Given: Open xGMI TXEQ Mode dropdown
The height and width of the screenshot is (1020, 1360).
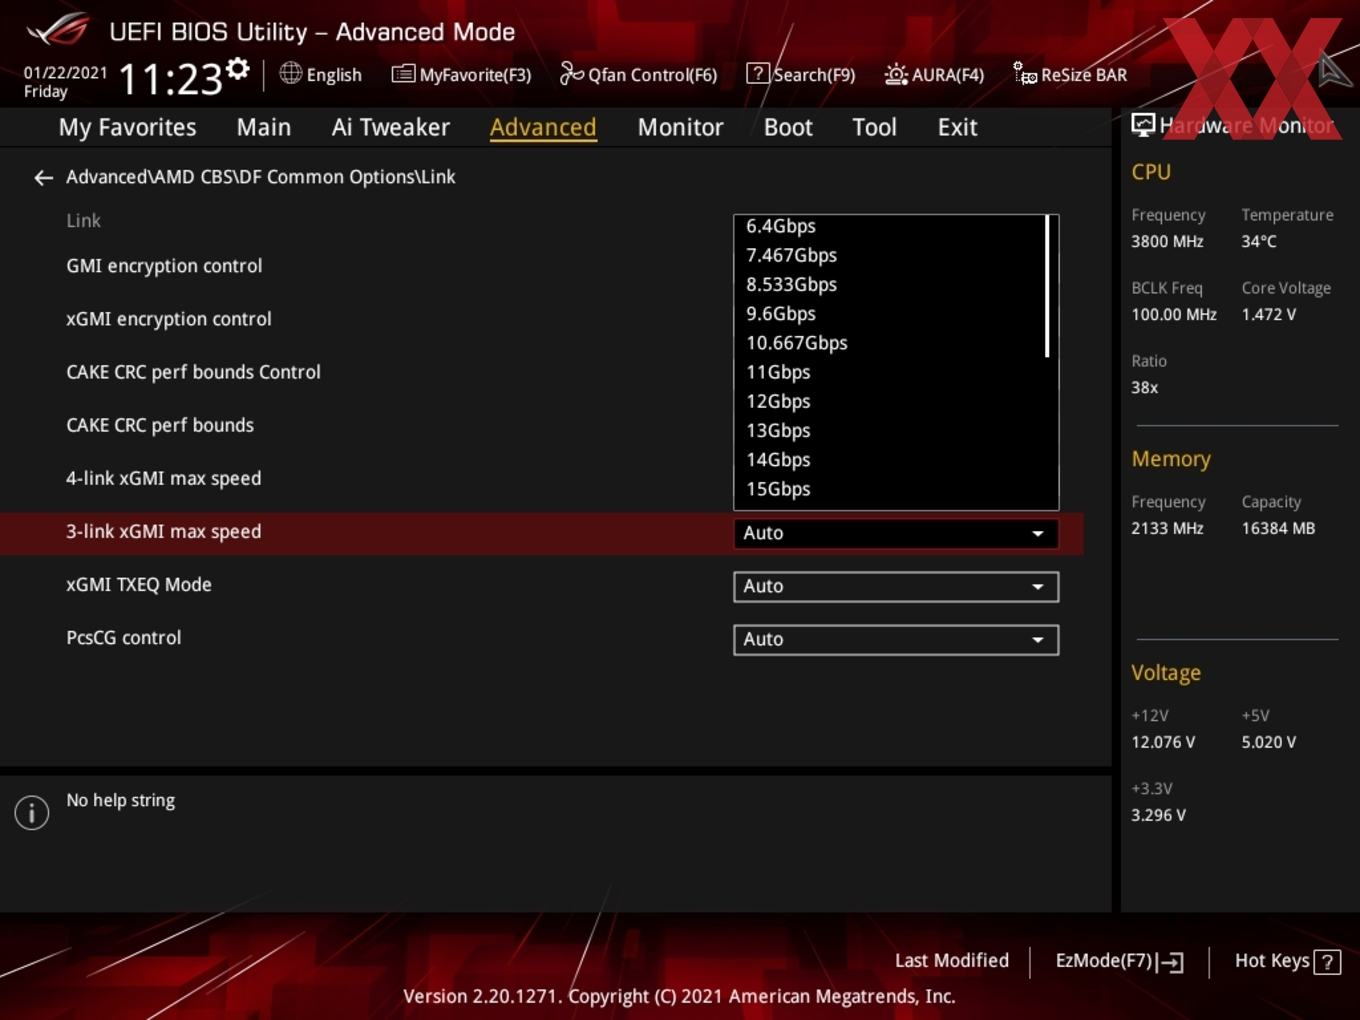Looking at the screenshot, I should click(896, 586).
